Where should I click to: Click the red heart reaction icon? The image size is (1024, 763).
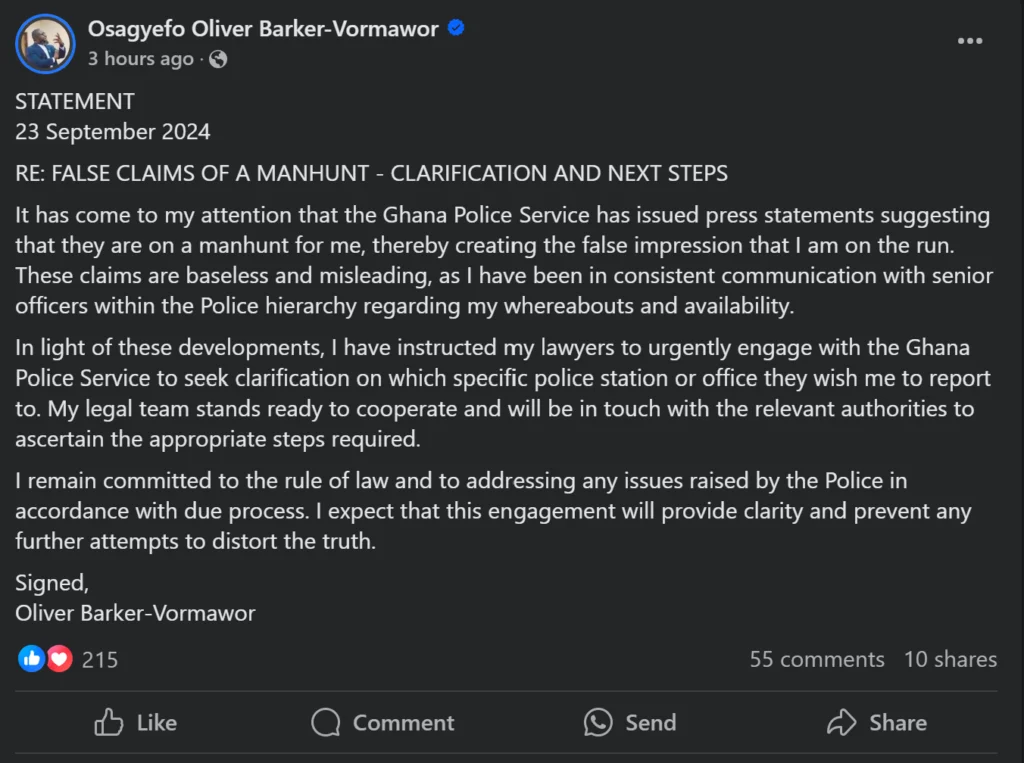[x=59, y=659]
